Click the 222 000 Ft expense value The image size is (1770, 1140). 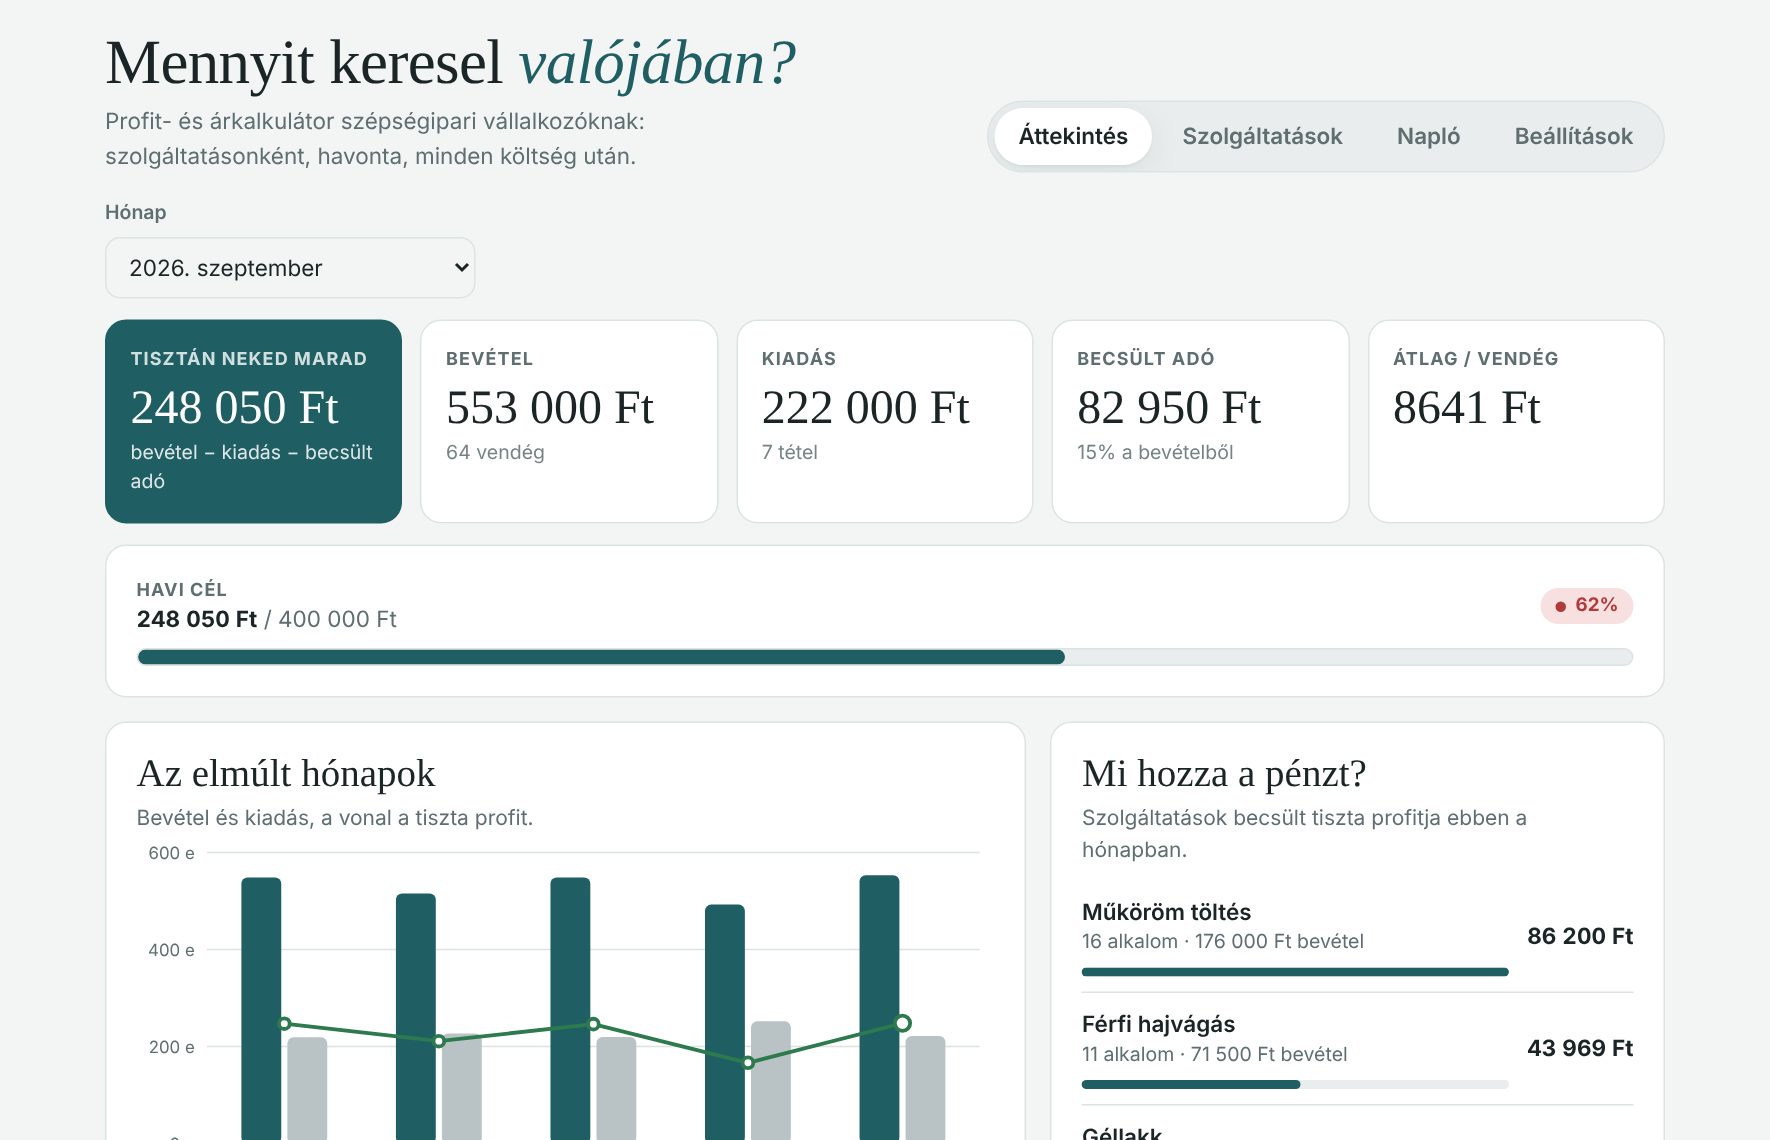click(x=866, y=408)
